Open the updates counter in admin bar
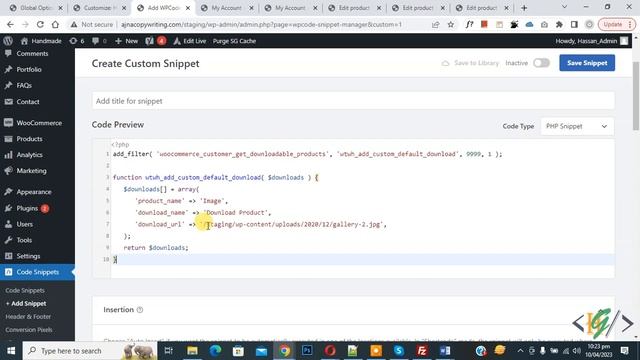Screen dimensions: 640x360 point(77,41)
